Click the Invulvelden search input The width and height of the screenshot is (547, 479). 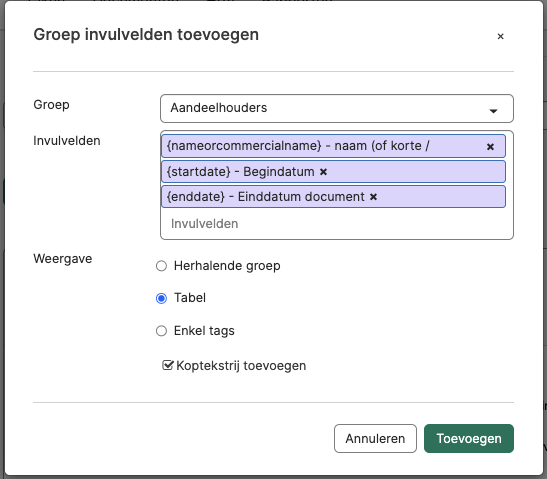pyautogui.click(x=337, y=224)
